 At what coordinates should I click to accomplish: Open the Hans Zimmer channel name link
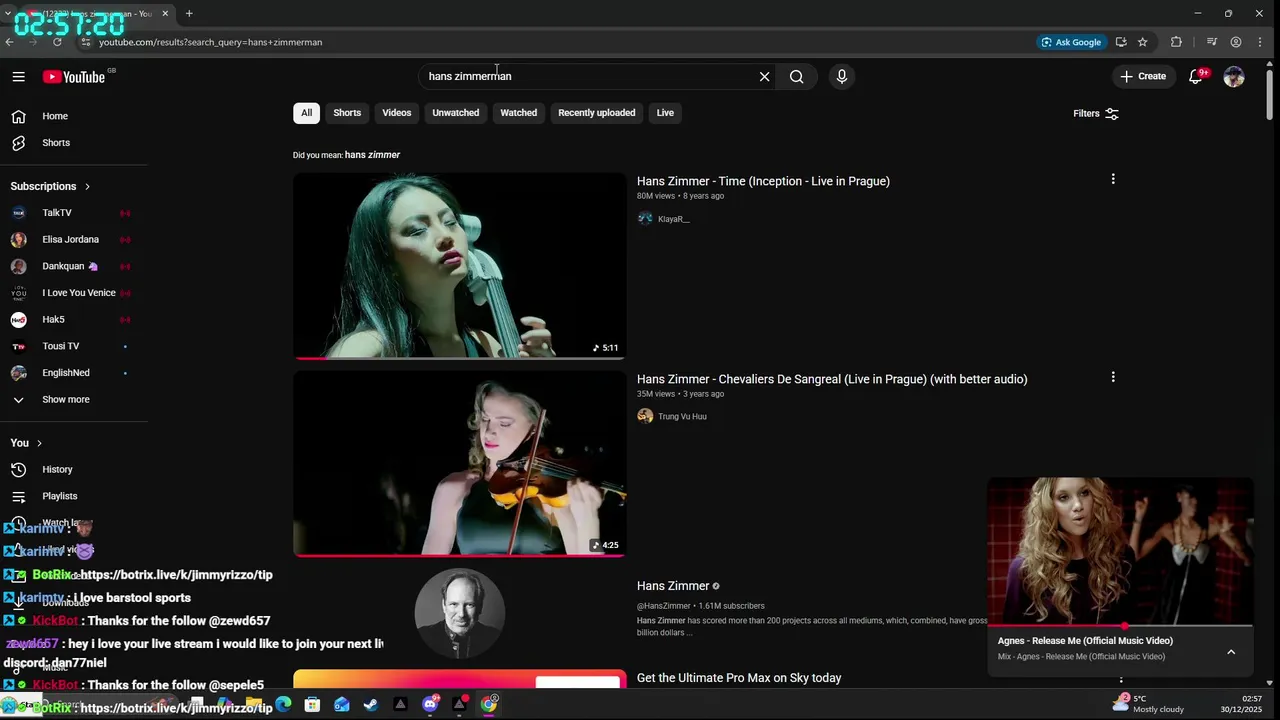tap(673, 586)
